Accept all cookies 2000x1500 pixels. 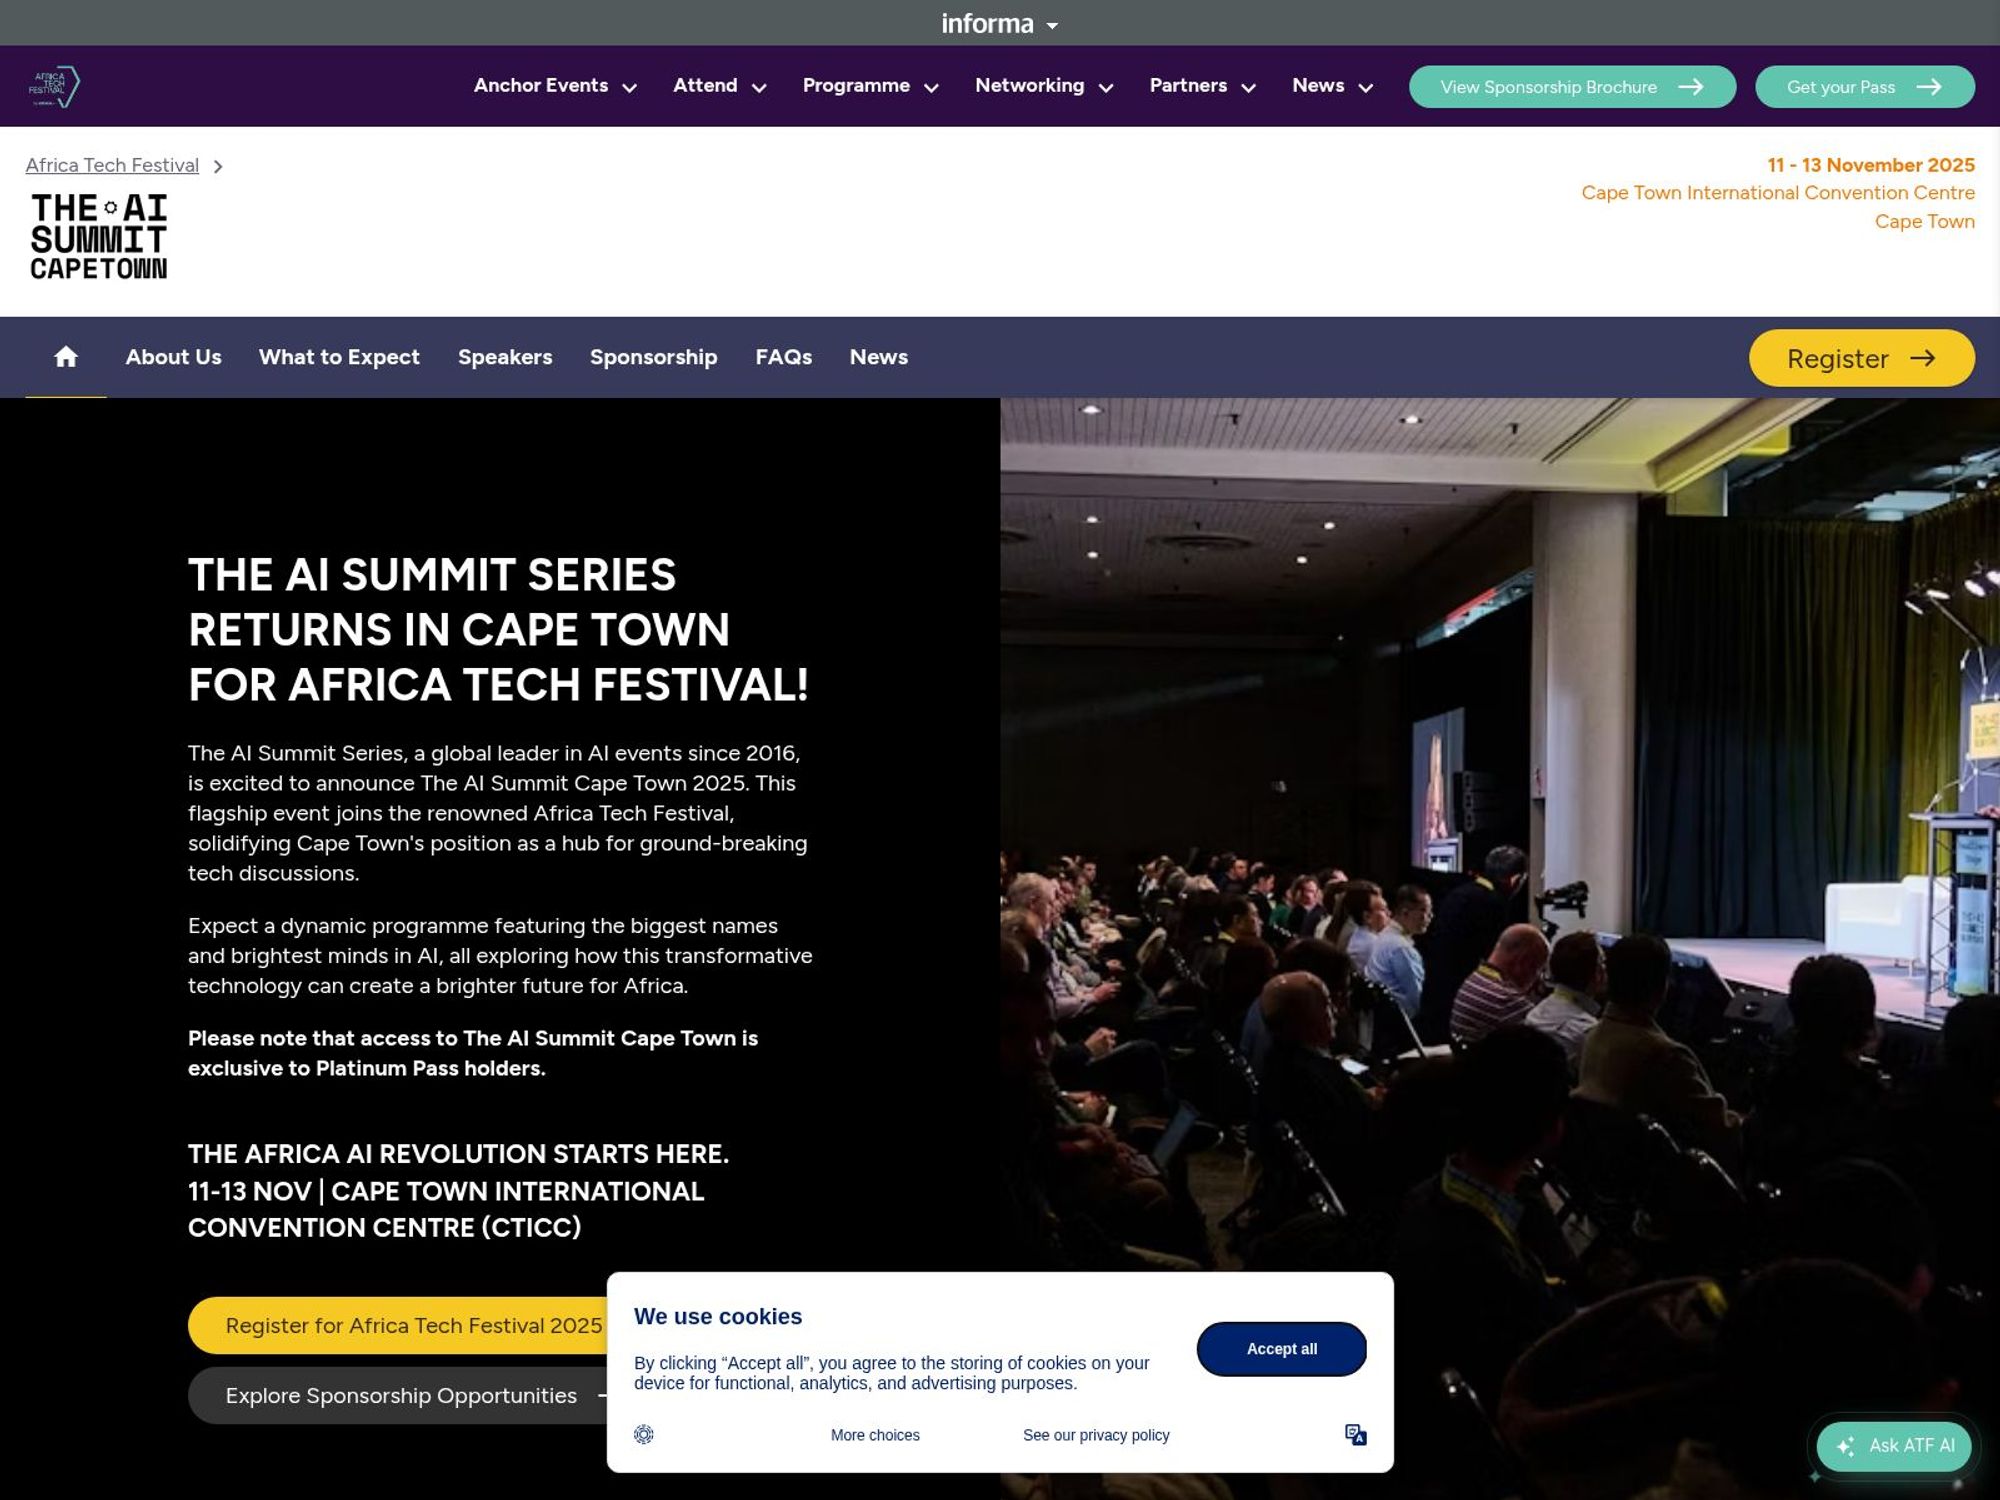(x=1281, y=1348)
